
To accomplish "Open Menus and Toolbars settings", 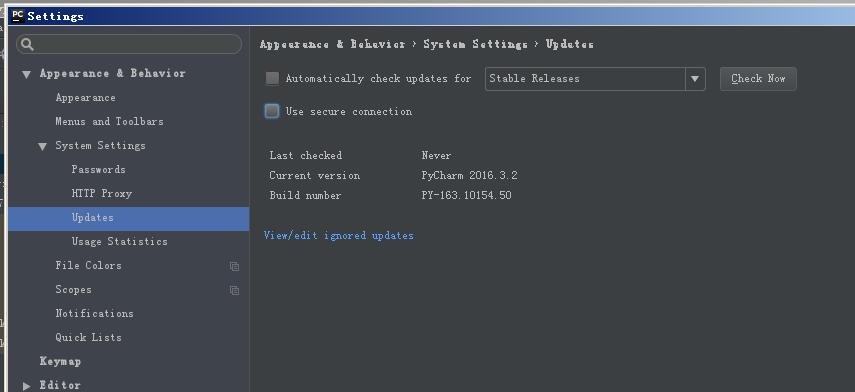I will pyautogui.click(x=109, y=122).
